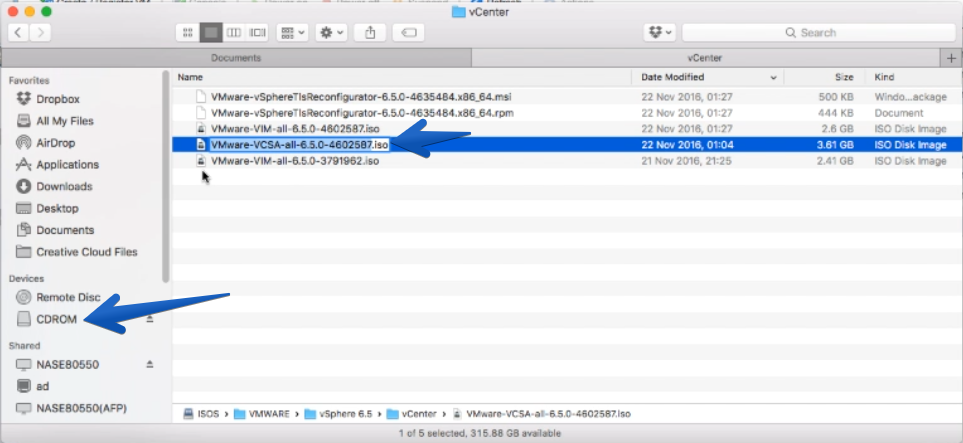The image size is (963, 443).
Task: Click vCenter folder in path bar
Action: (x=411, y=414)
